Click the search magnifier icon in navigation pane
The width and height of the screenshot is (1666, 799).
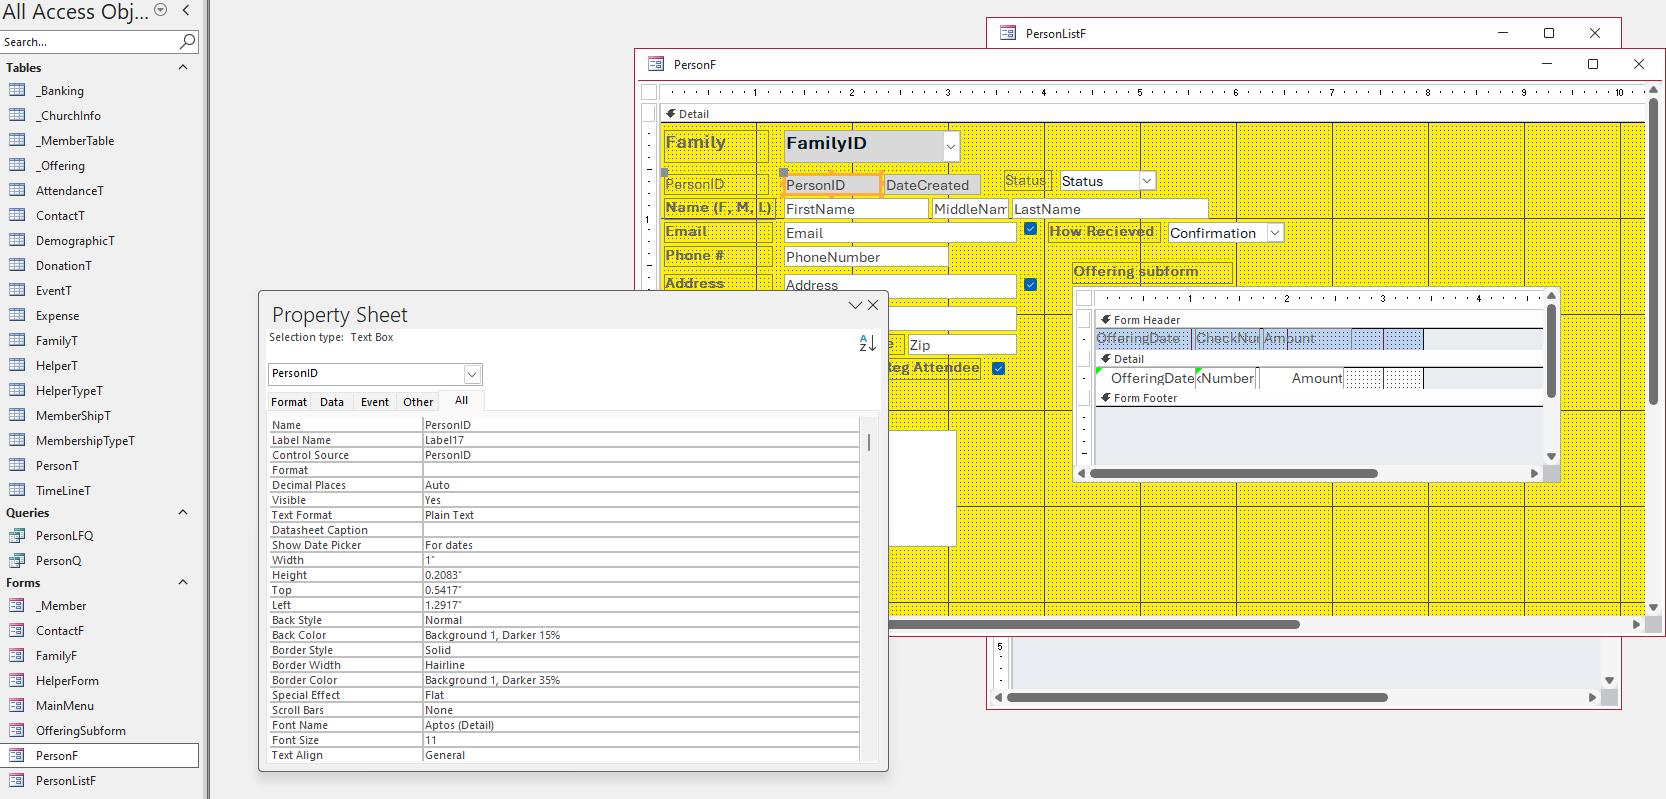[187, 41]
